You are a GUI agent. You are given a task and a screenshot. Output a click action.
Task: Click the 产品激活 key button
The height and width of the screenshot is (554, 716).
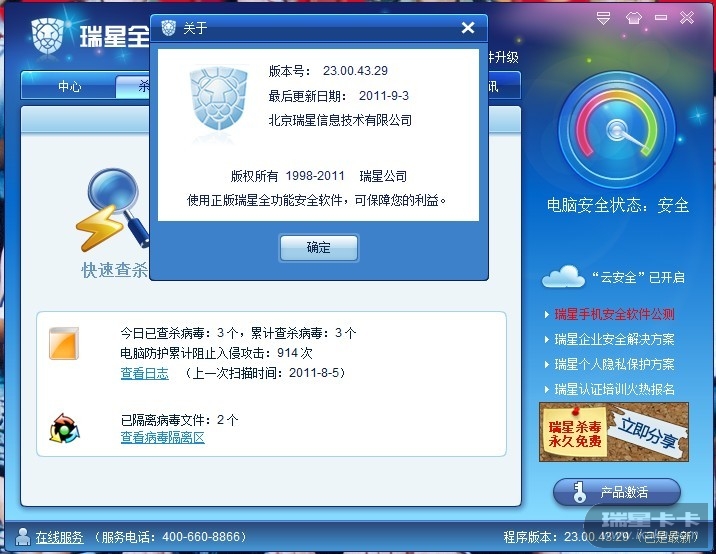click(616, 492)
